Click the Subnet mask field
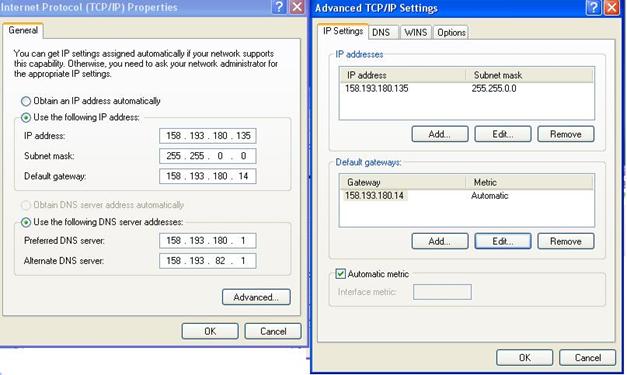Image resolution: width=627 pixels, height=375 pixels. click(208, 156)
